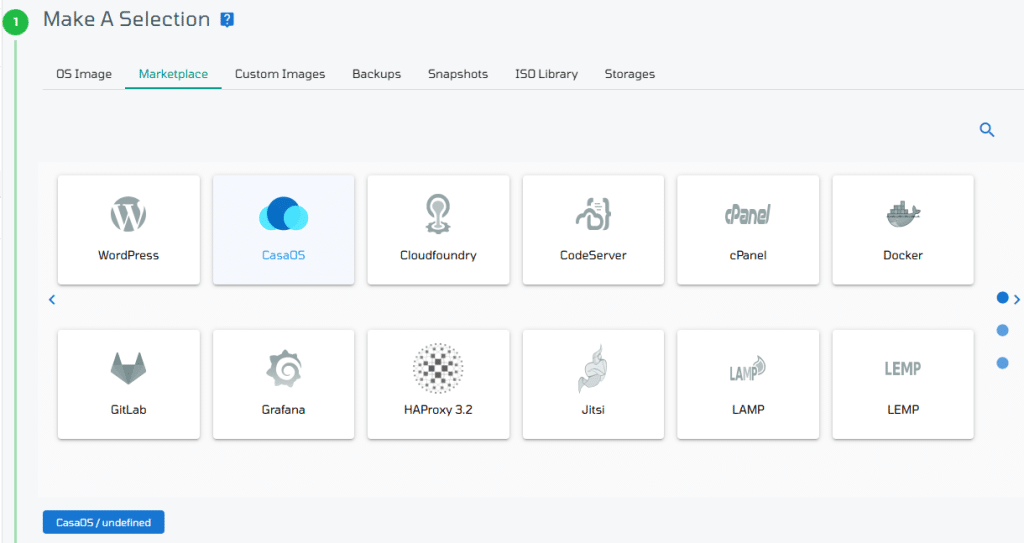
Task: Select the HAProxy 3.2 app icon
Action: [x=438, y=368]
